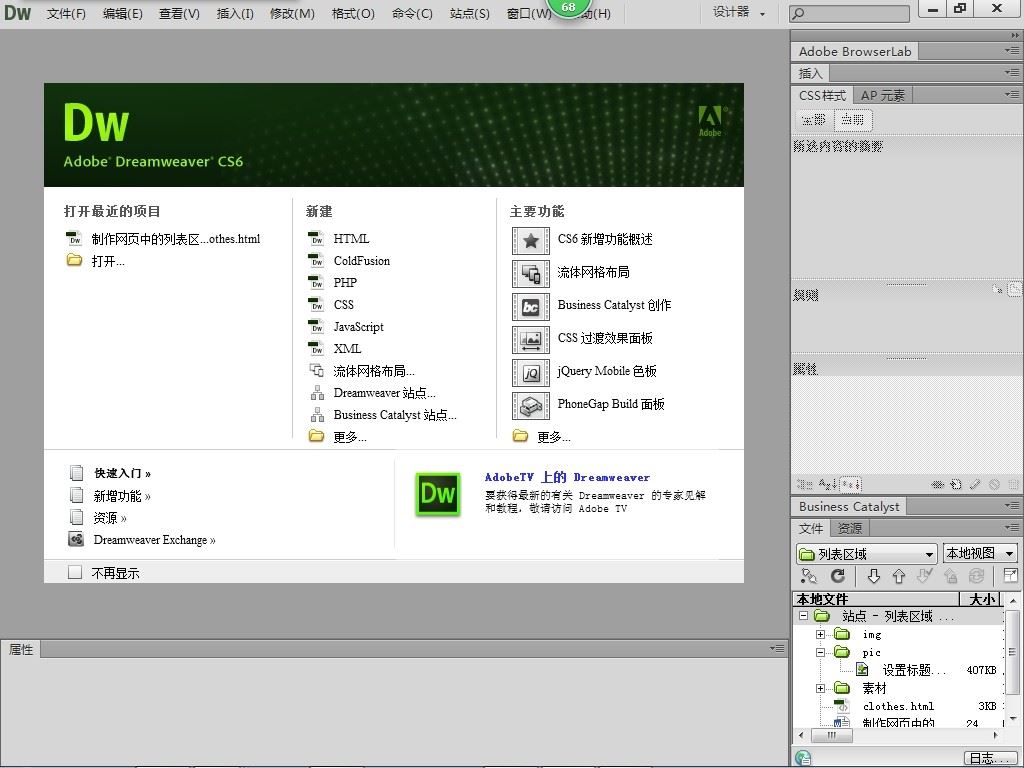Click the show only set properties icon
The width and height of the screenshot is (1024, 768).
click(850, 485)
